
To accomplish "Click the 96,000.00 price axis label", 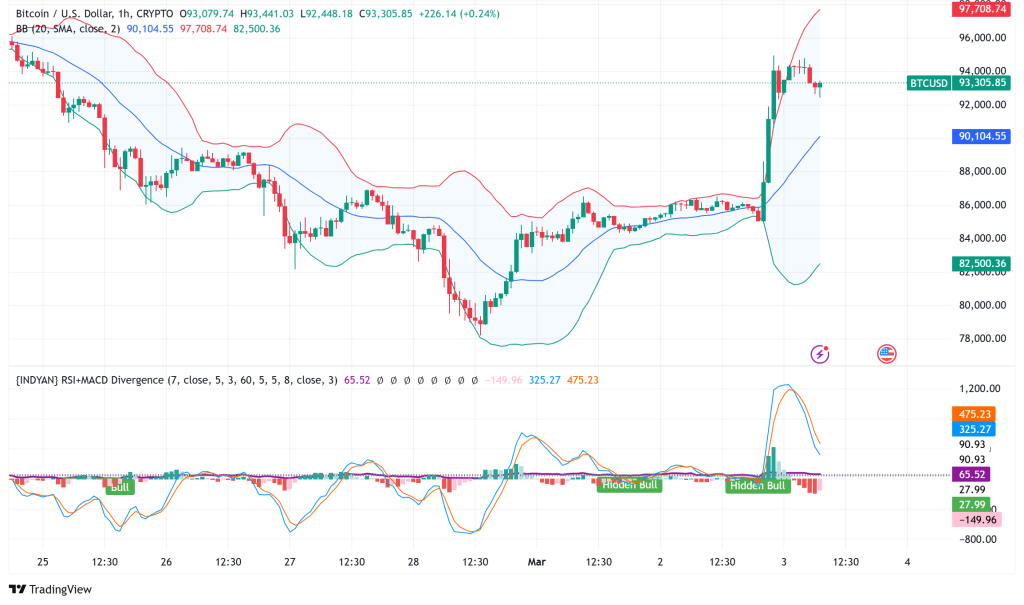I will [982, 38].
